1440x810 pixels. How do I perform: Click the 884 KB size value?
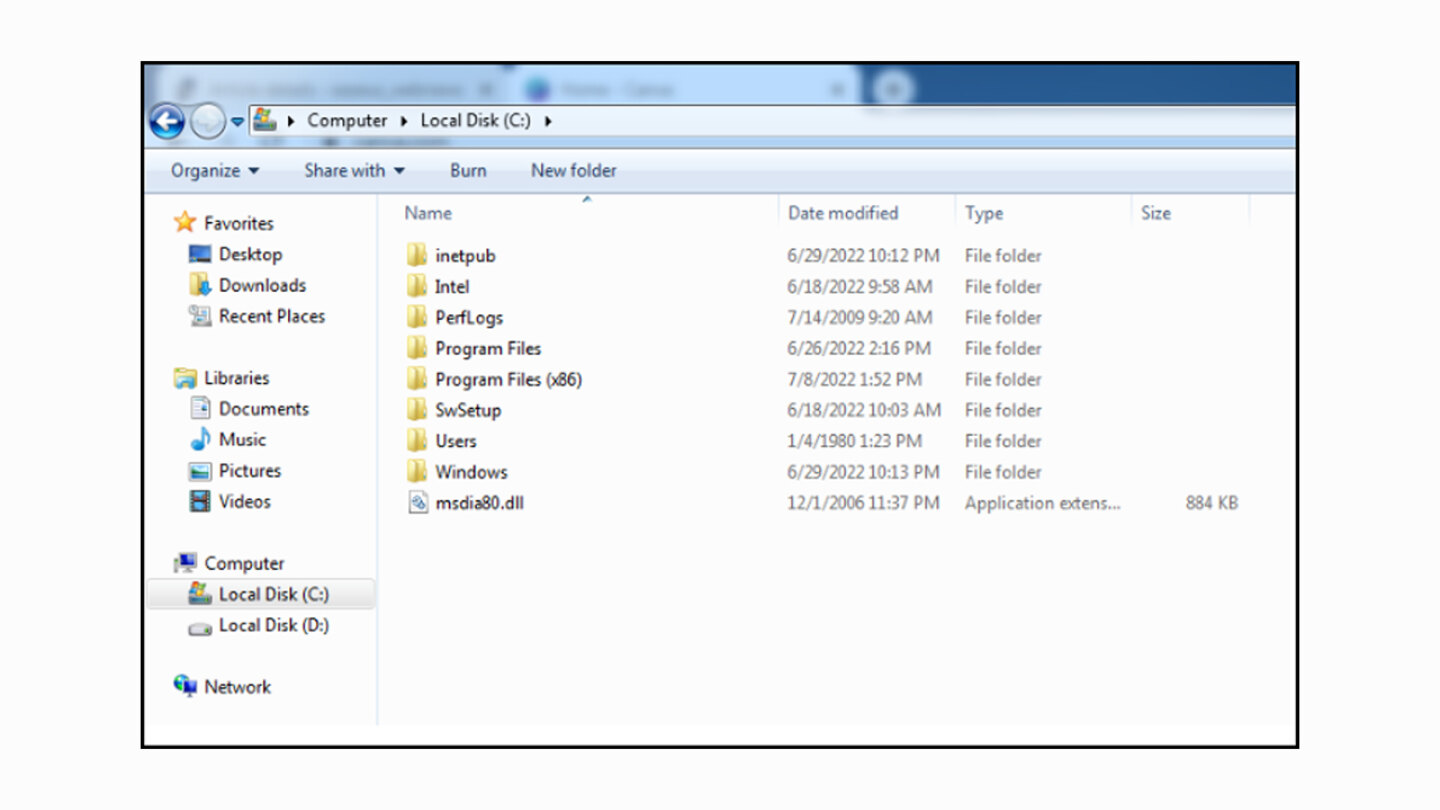click(x=1212, y=503)
